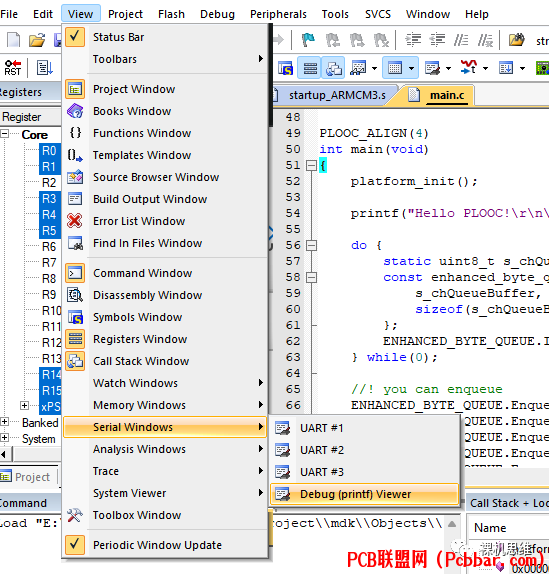The image size is (549, 574).
Task: Click the Disassembly Window menu icon
Action: tap(75, 295)
